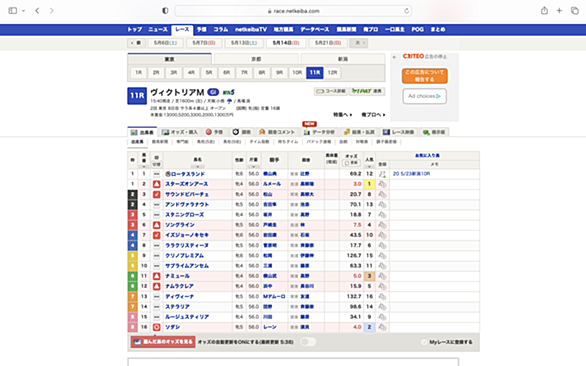Click the race.netkeiba.com address bar
586x366 pixels.
pos(293,11)
